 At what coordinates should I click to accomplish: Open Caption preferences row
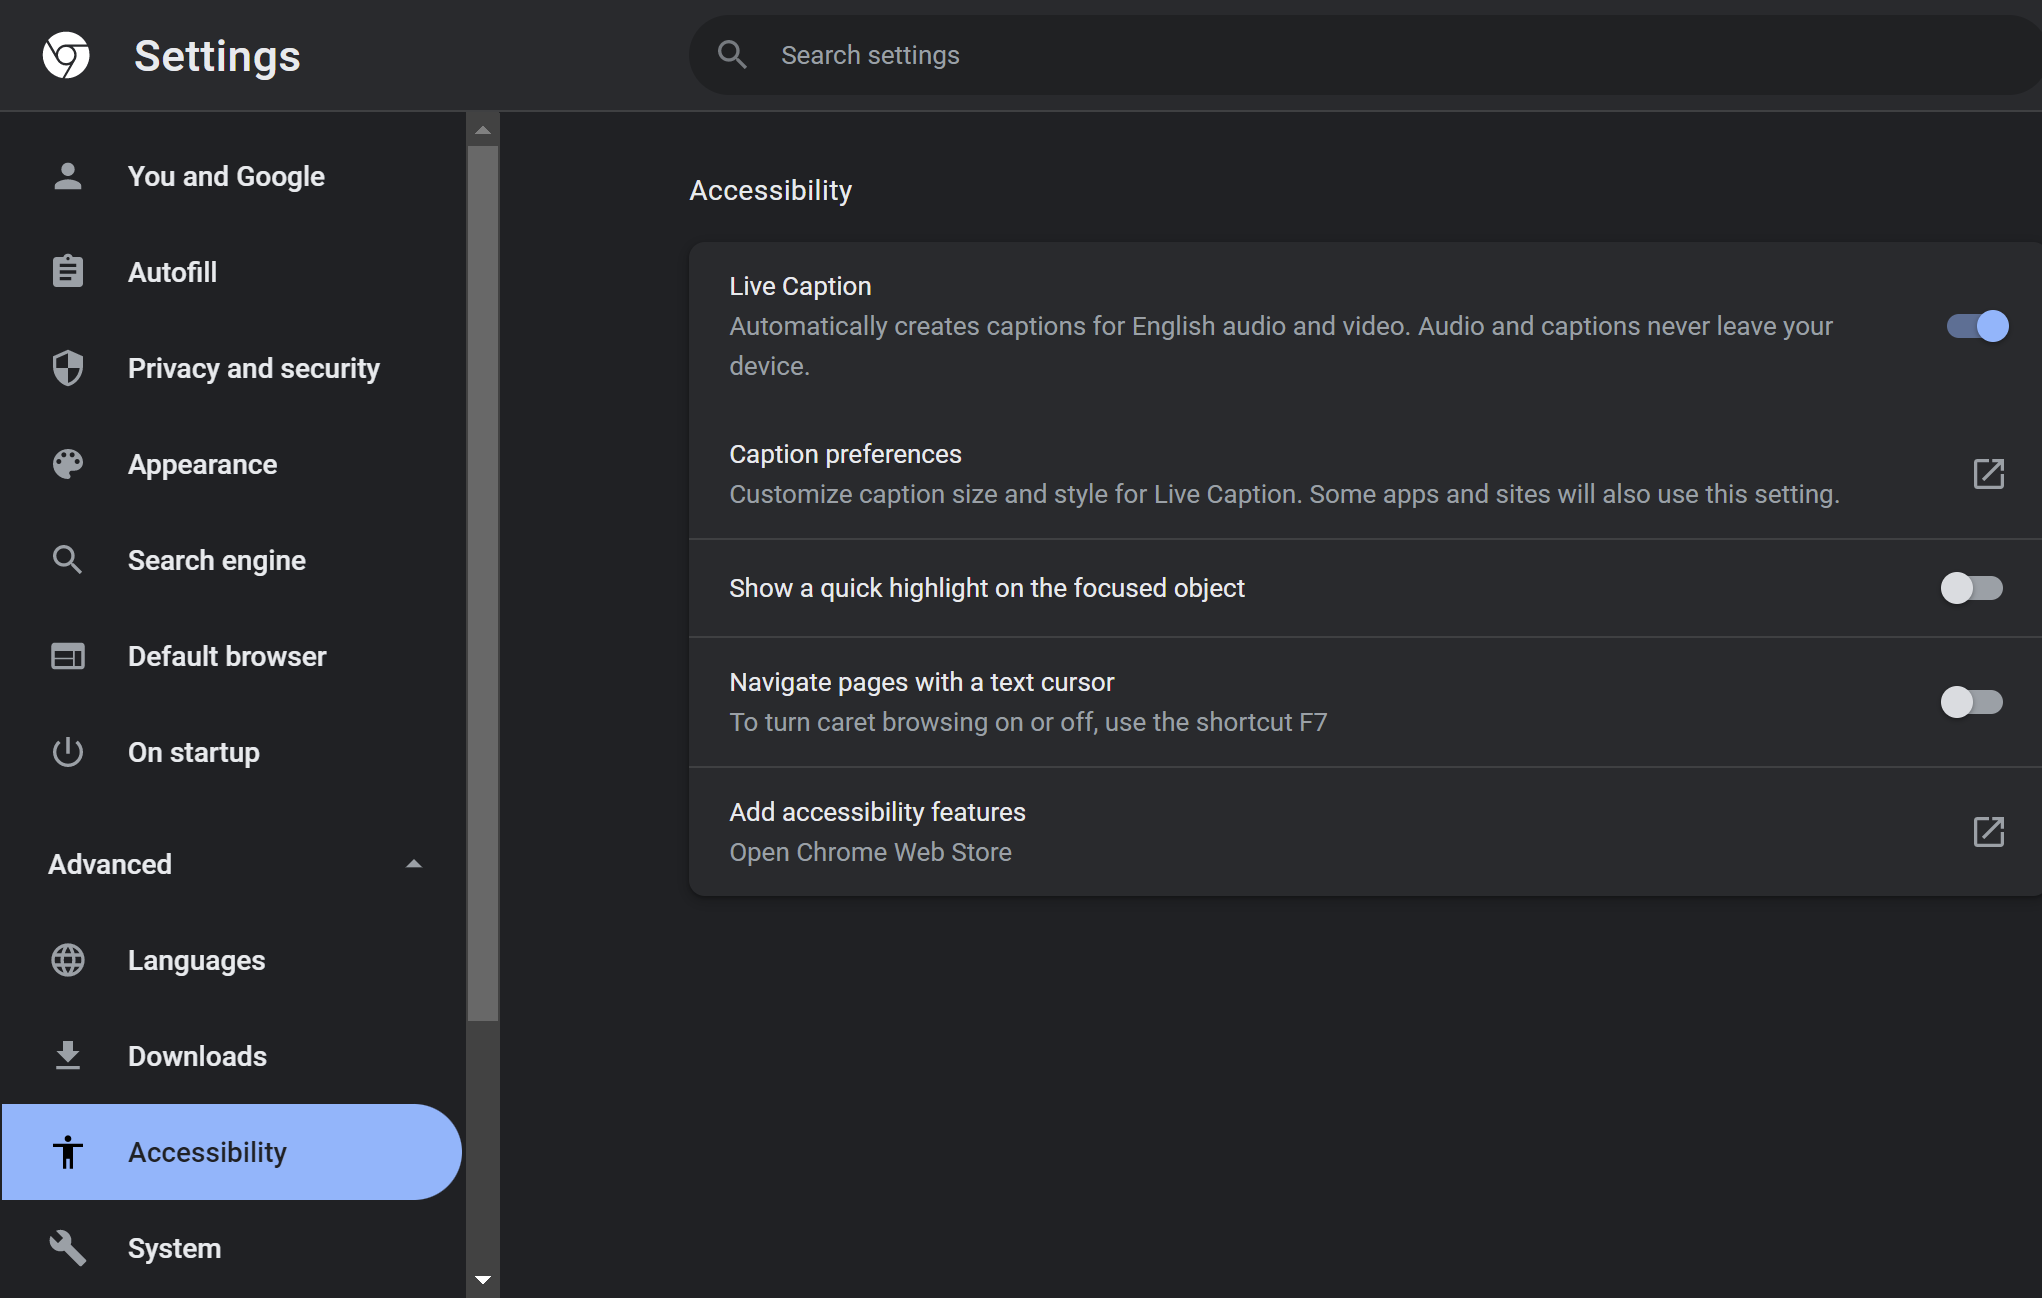(1365, 474)
